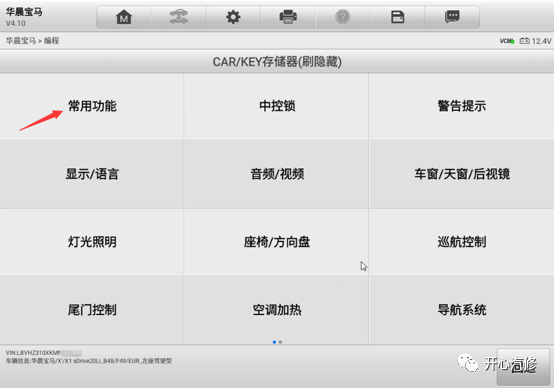
Task: Open 尾门控制 category
Action: 92,310
